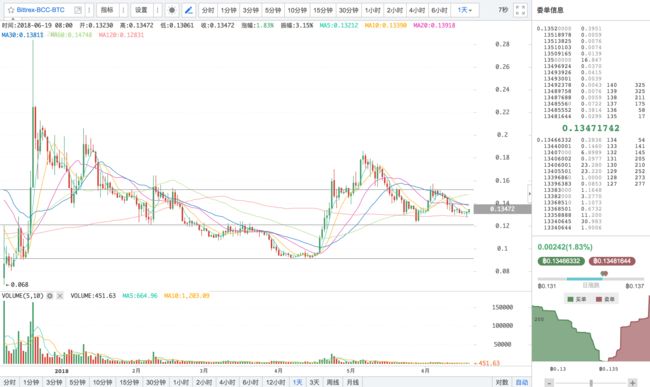Select 1小时 interval in the top toolbar

click(x=373, y=10)
